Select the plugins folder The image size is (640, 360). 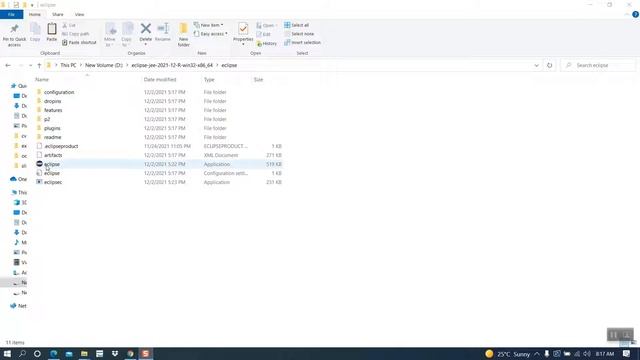point(52,128)
